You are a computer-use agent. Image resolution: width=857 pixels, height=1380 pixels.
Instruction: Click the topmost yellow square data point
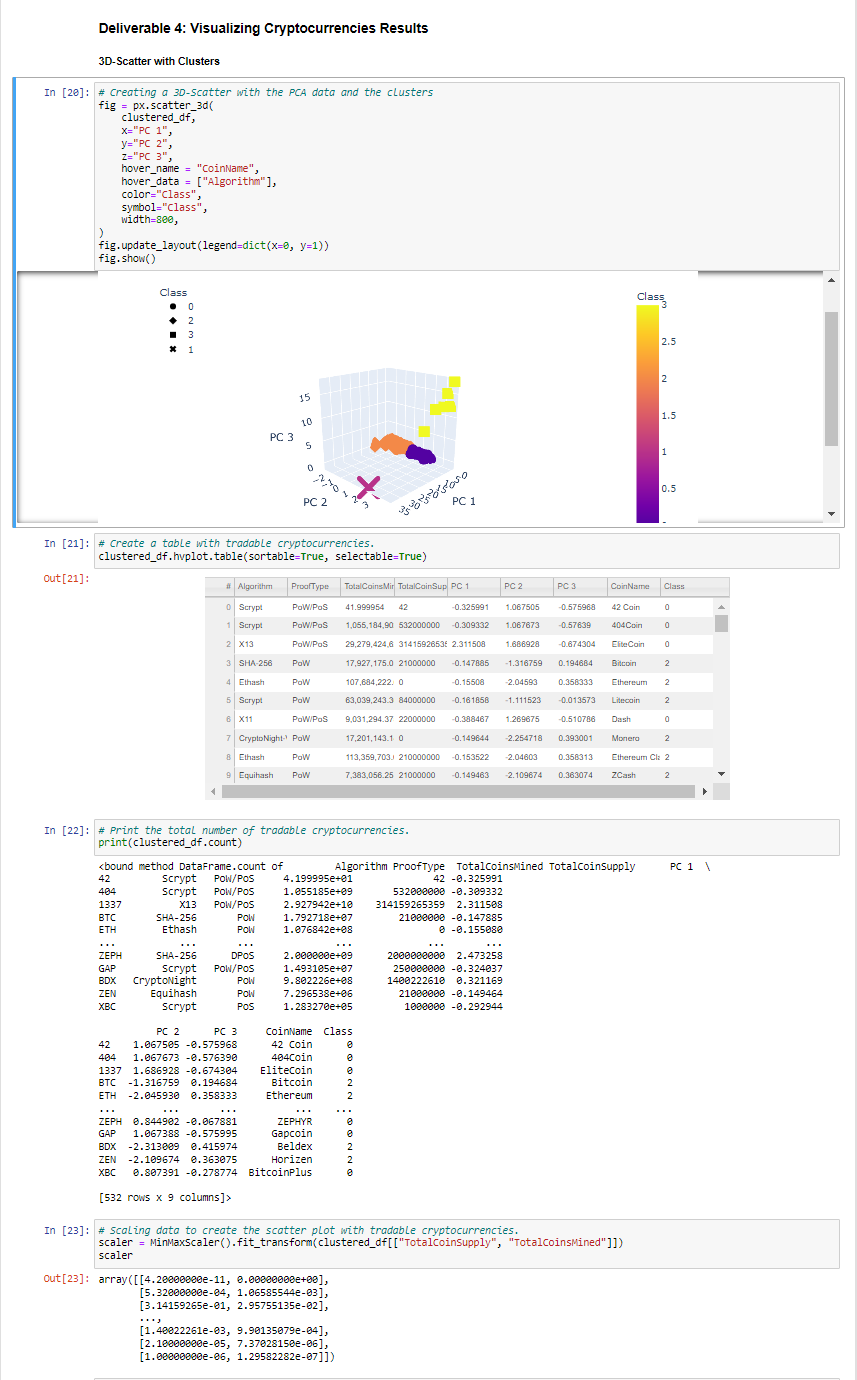(x=455, y=381)
